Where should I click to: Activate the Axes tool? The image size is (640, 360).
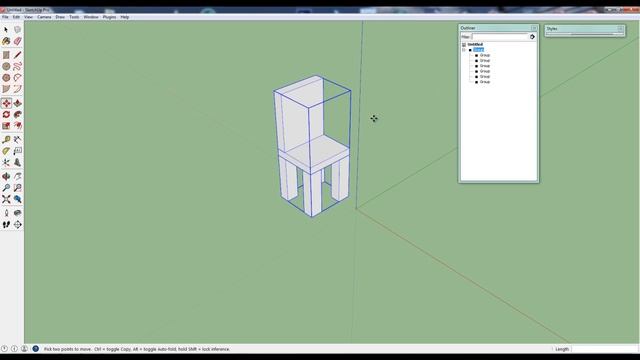pyautogui.click(x=6, y=162)
